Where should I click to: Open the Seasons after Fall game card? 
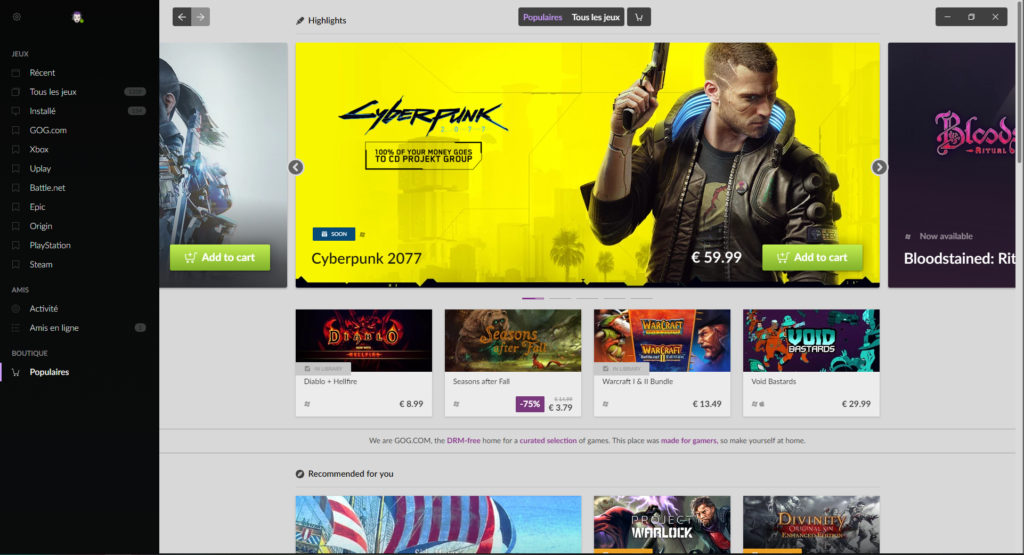513,362
